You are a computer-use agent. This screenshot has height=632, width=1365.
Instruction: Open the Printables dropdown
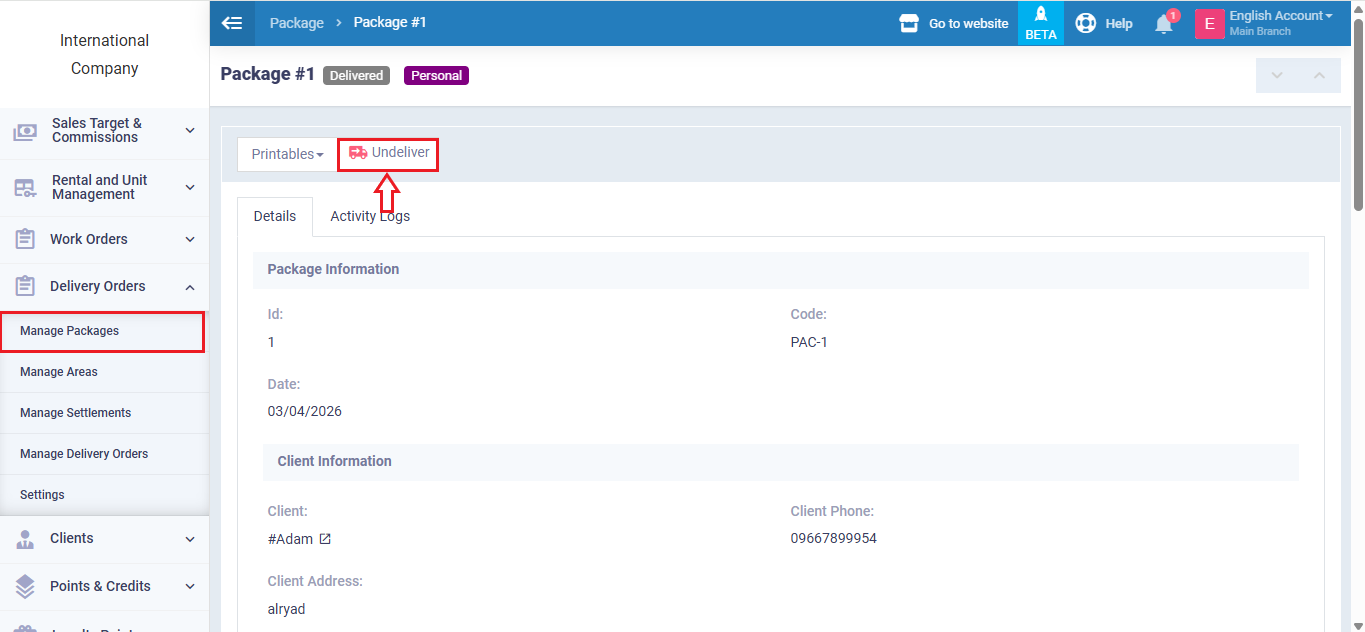point(287,154)
